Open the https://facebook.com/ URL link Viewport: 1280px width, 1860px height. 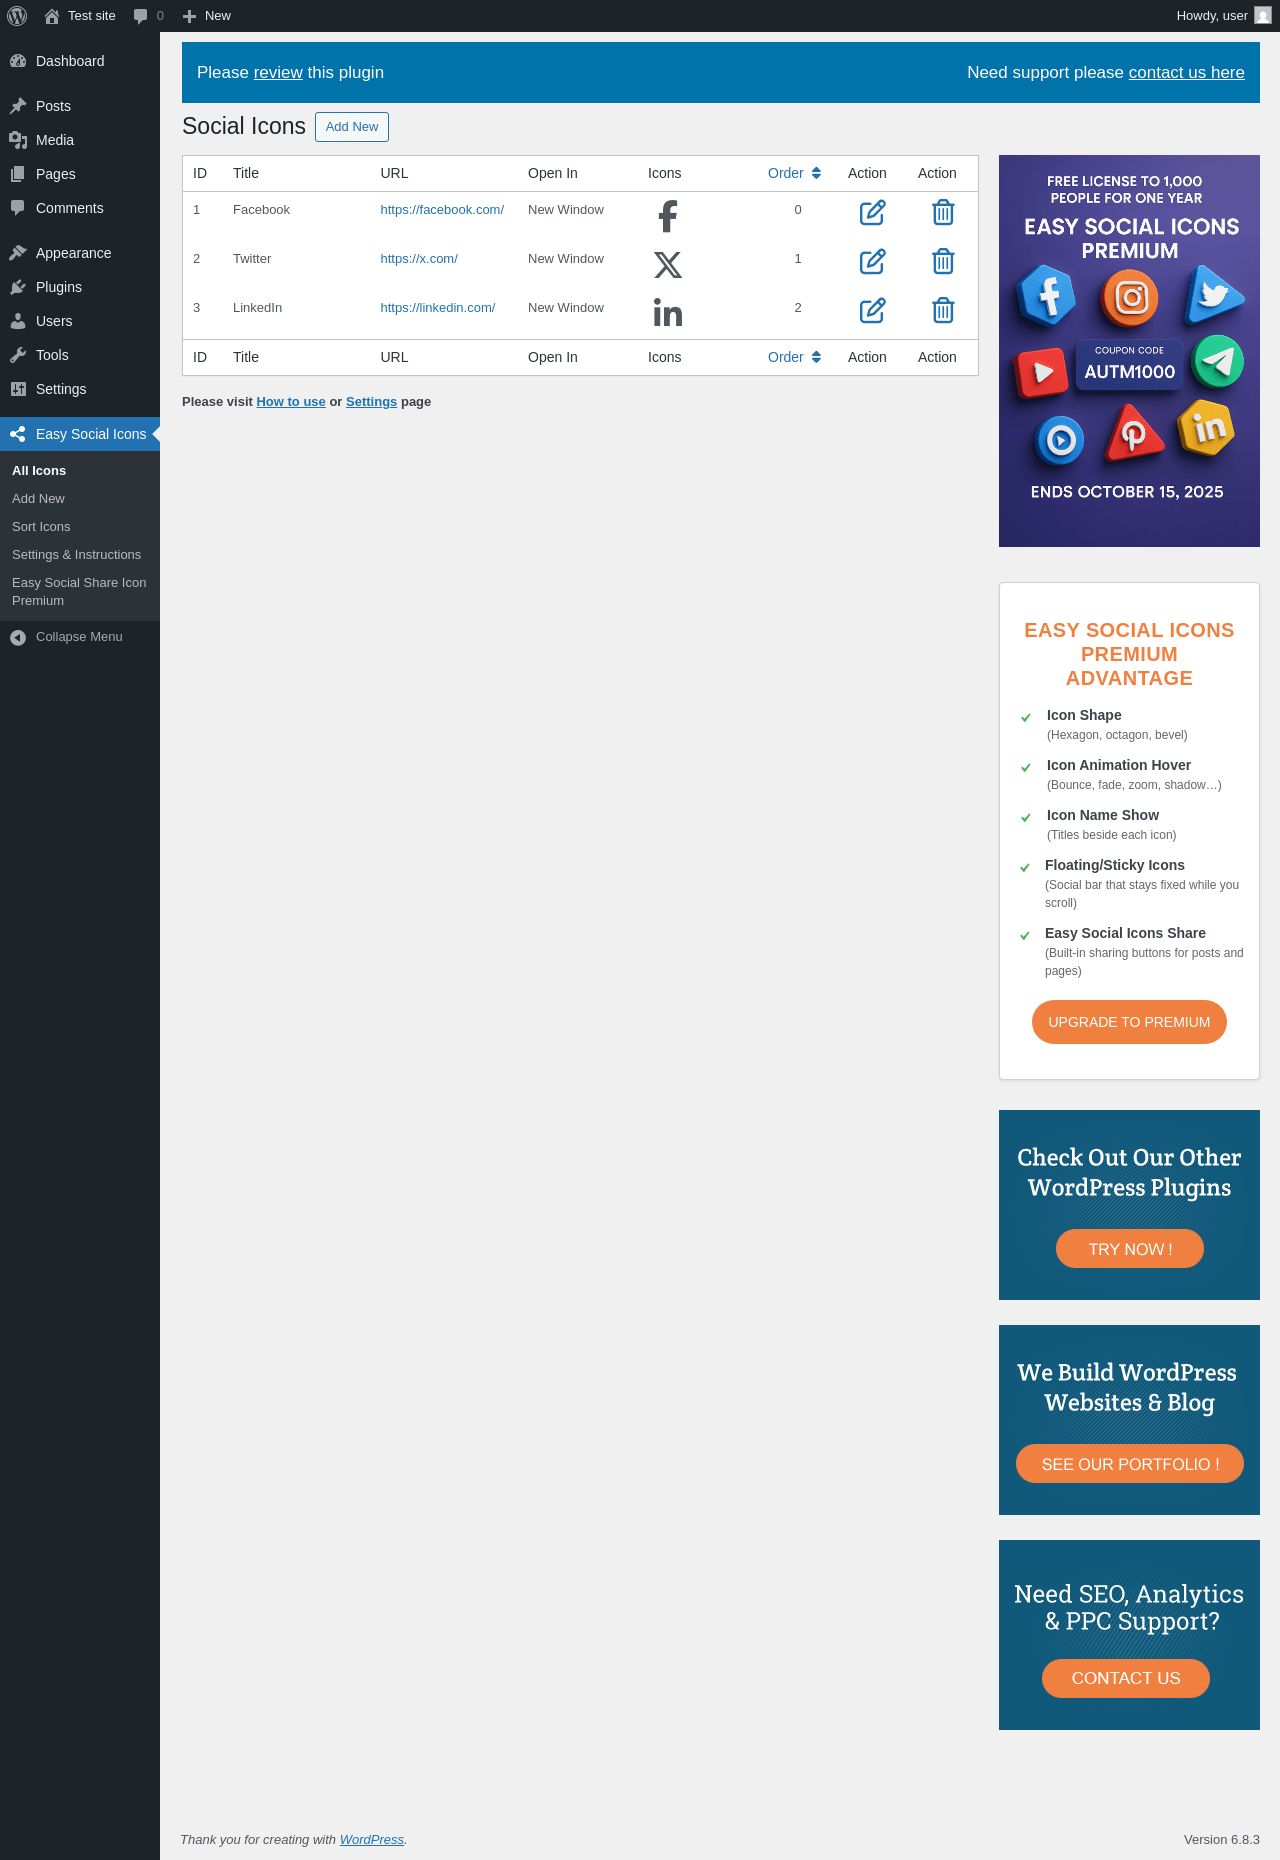pyautogui.click(x=442, y=210)
